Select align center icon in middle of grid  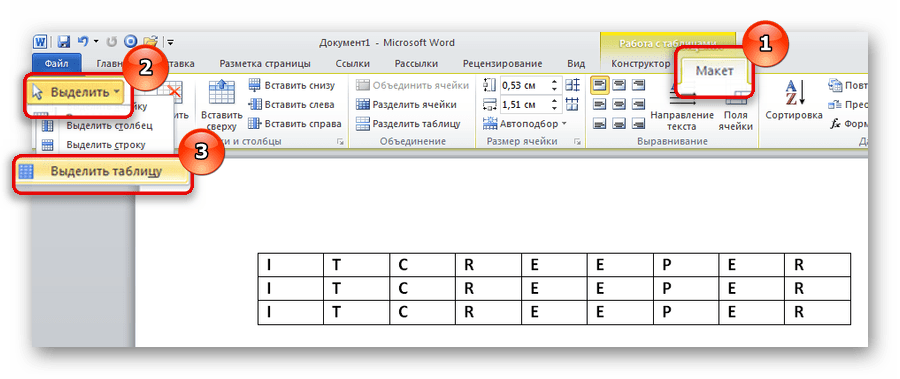[619, 105]
